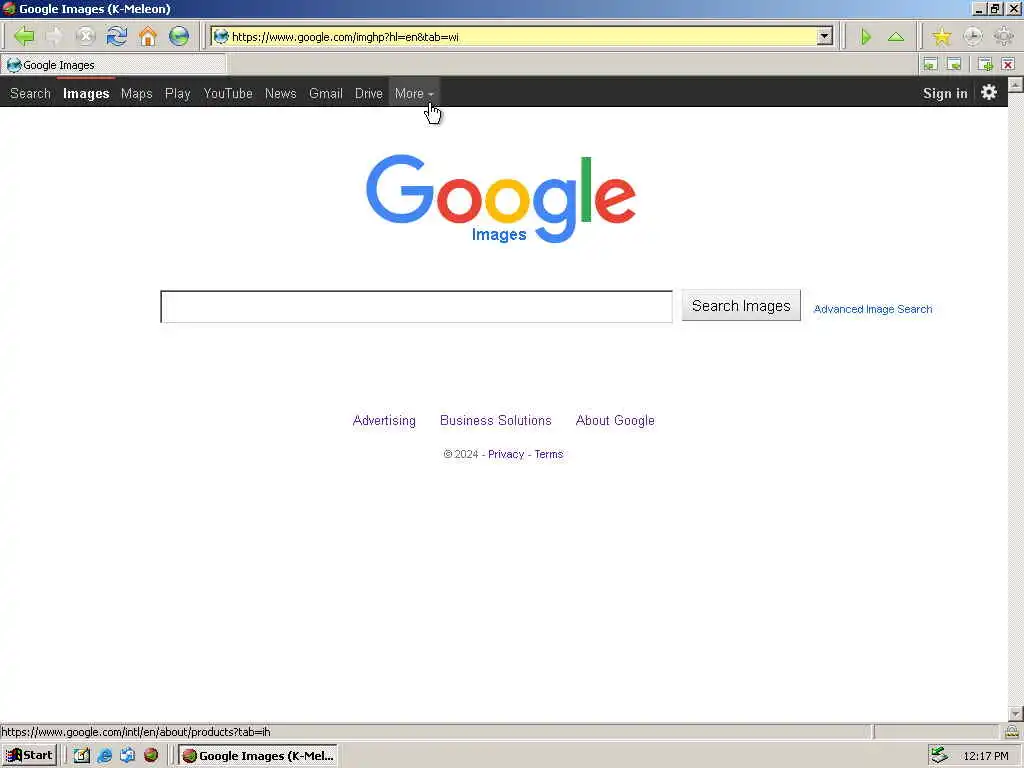Open the URL bar dropdown arrow
This screenshot has width=1024, height=768.
click(825, 37)
